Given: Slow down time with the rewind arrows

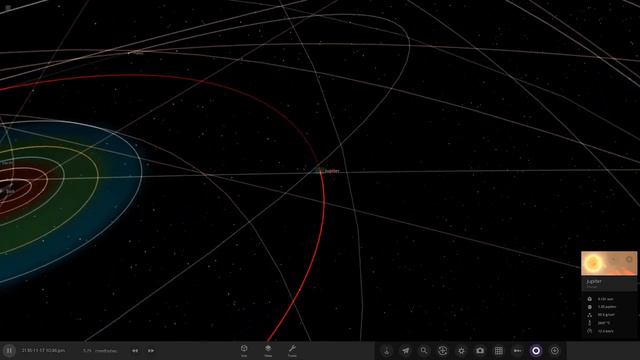Looking at the screenshot, I should coord(135,351).
